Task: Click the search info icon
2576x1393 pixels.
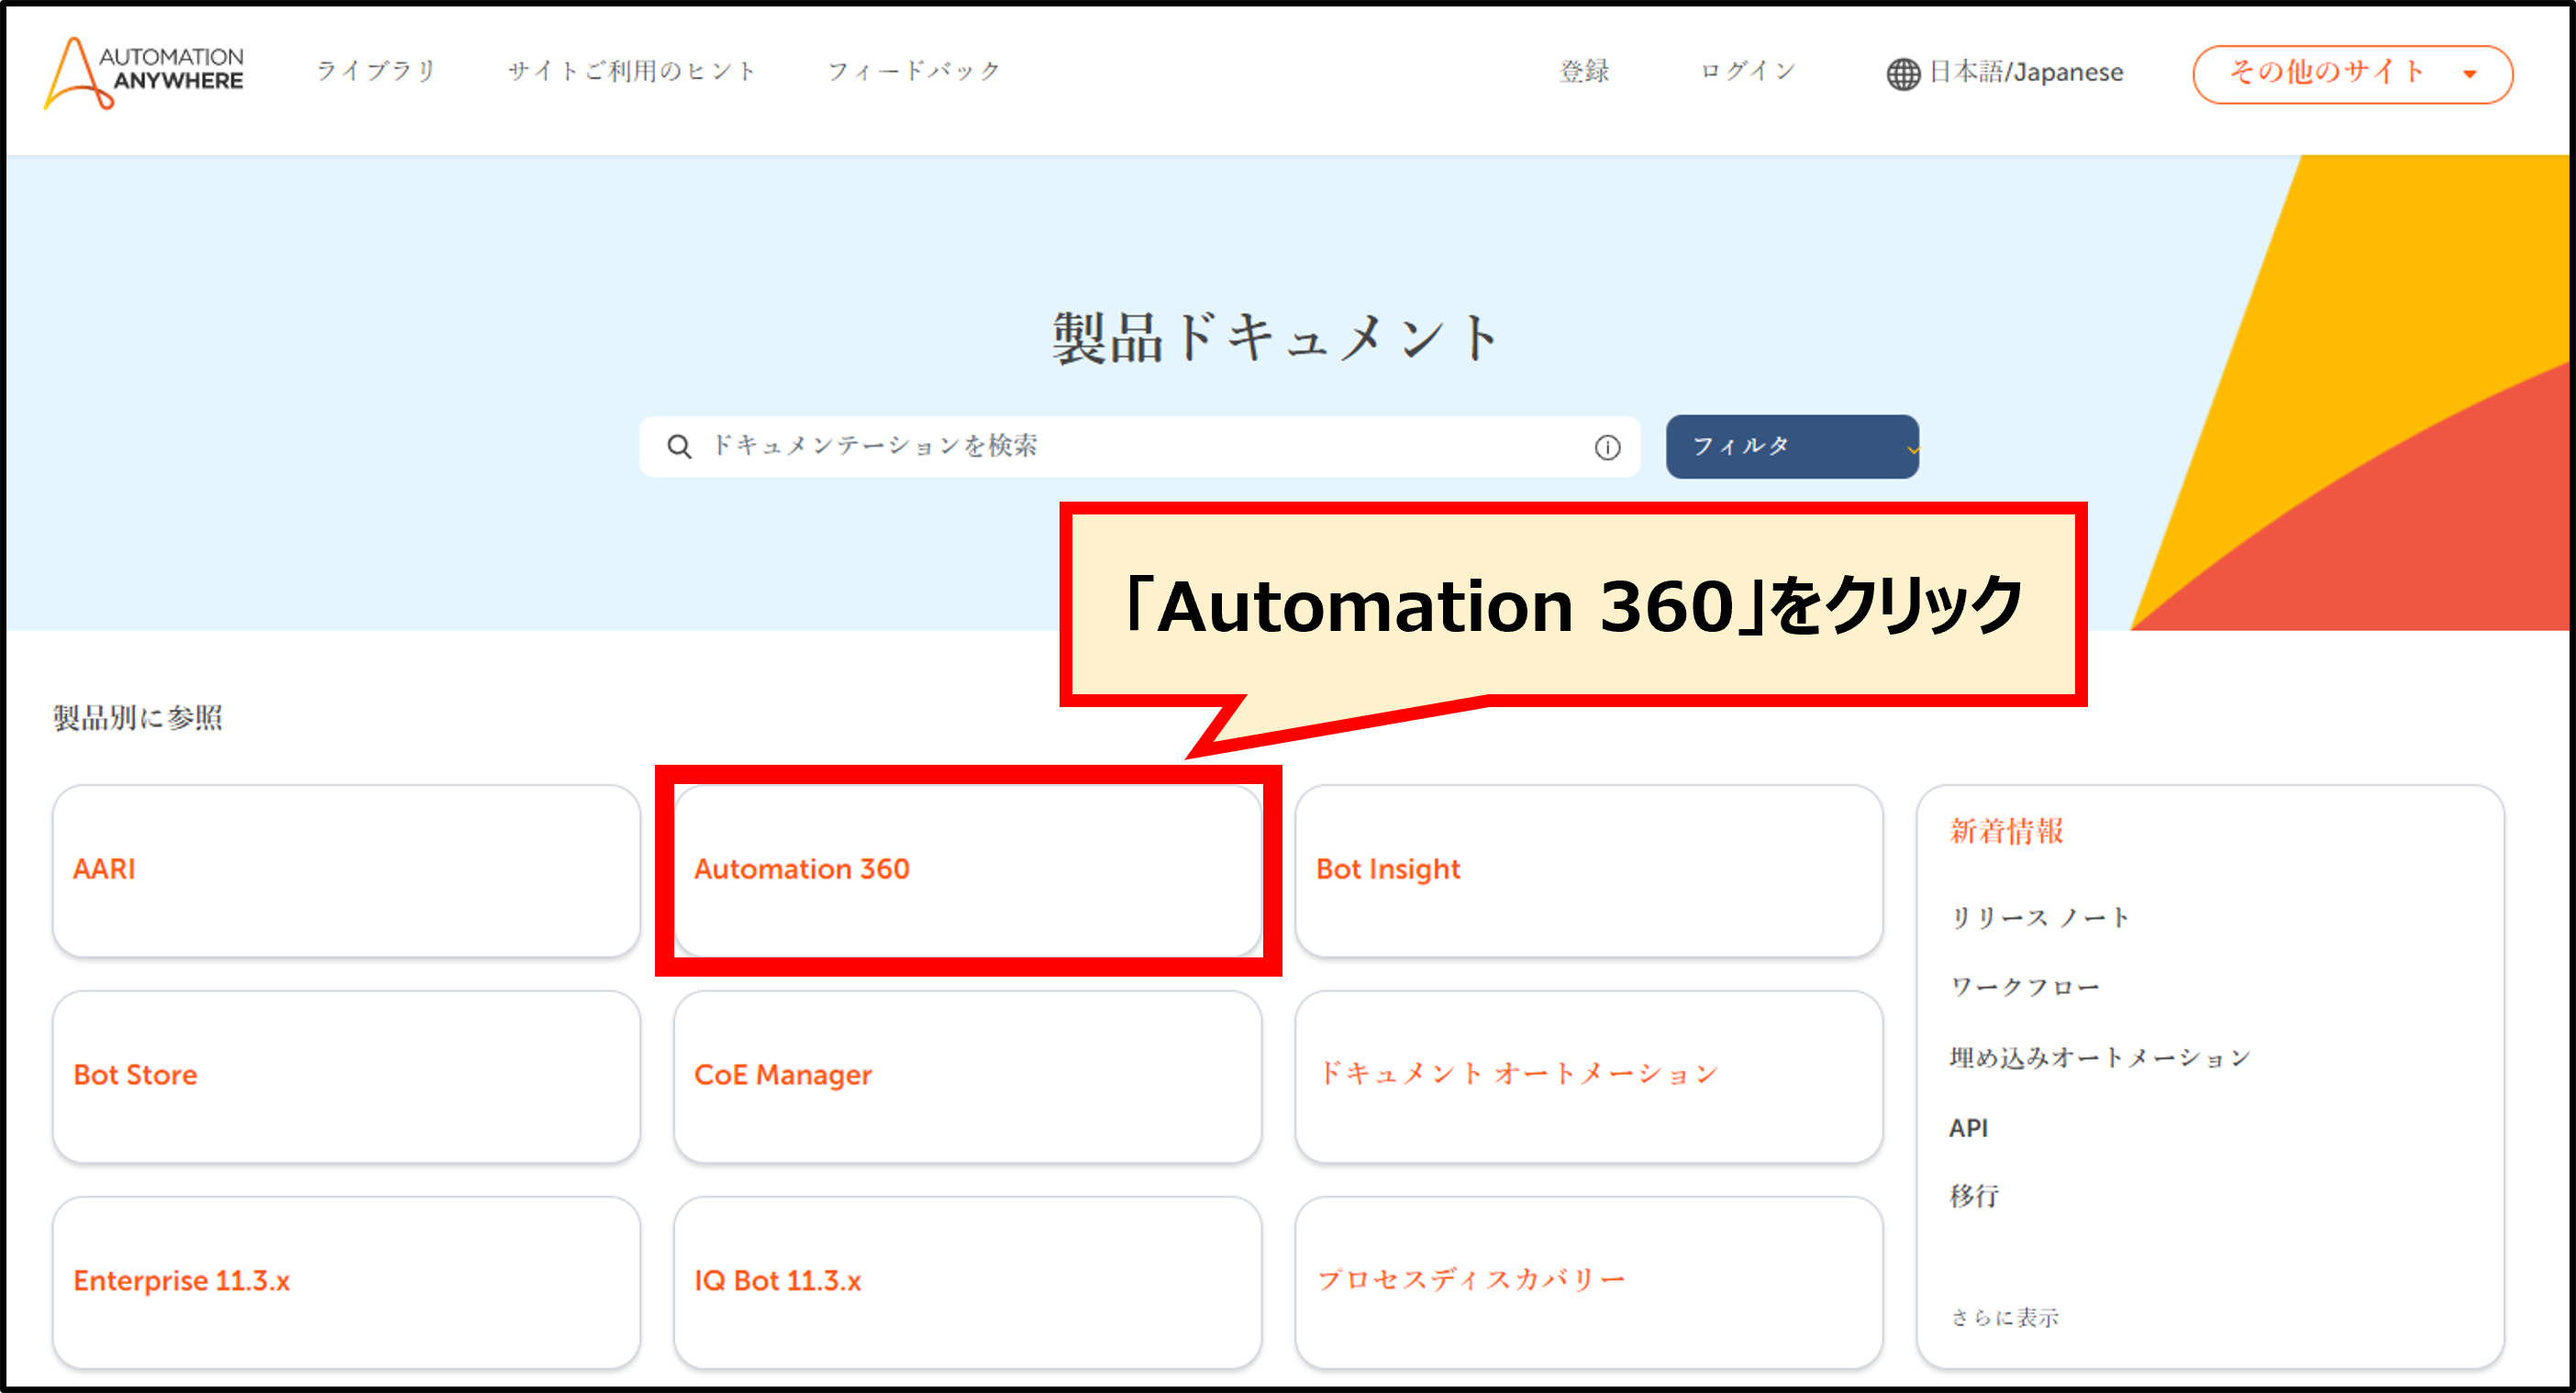Action: [1607, 448]
